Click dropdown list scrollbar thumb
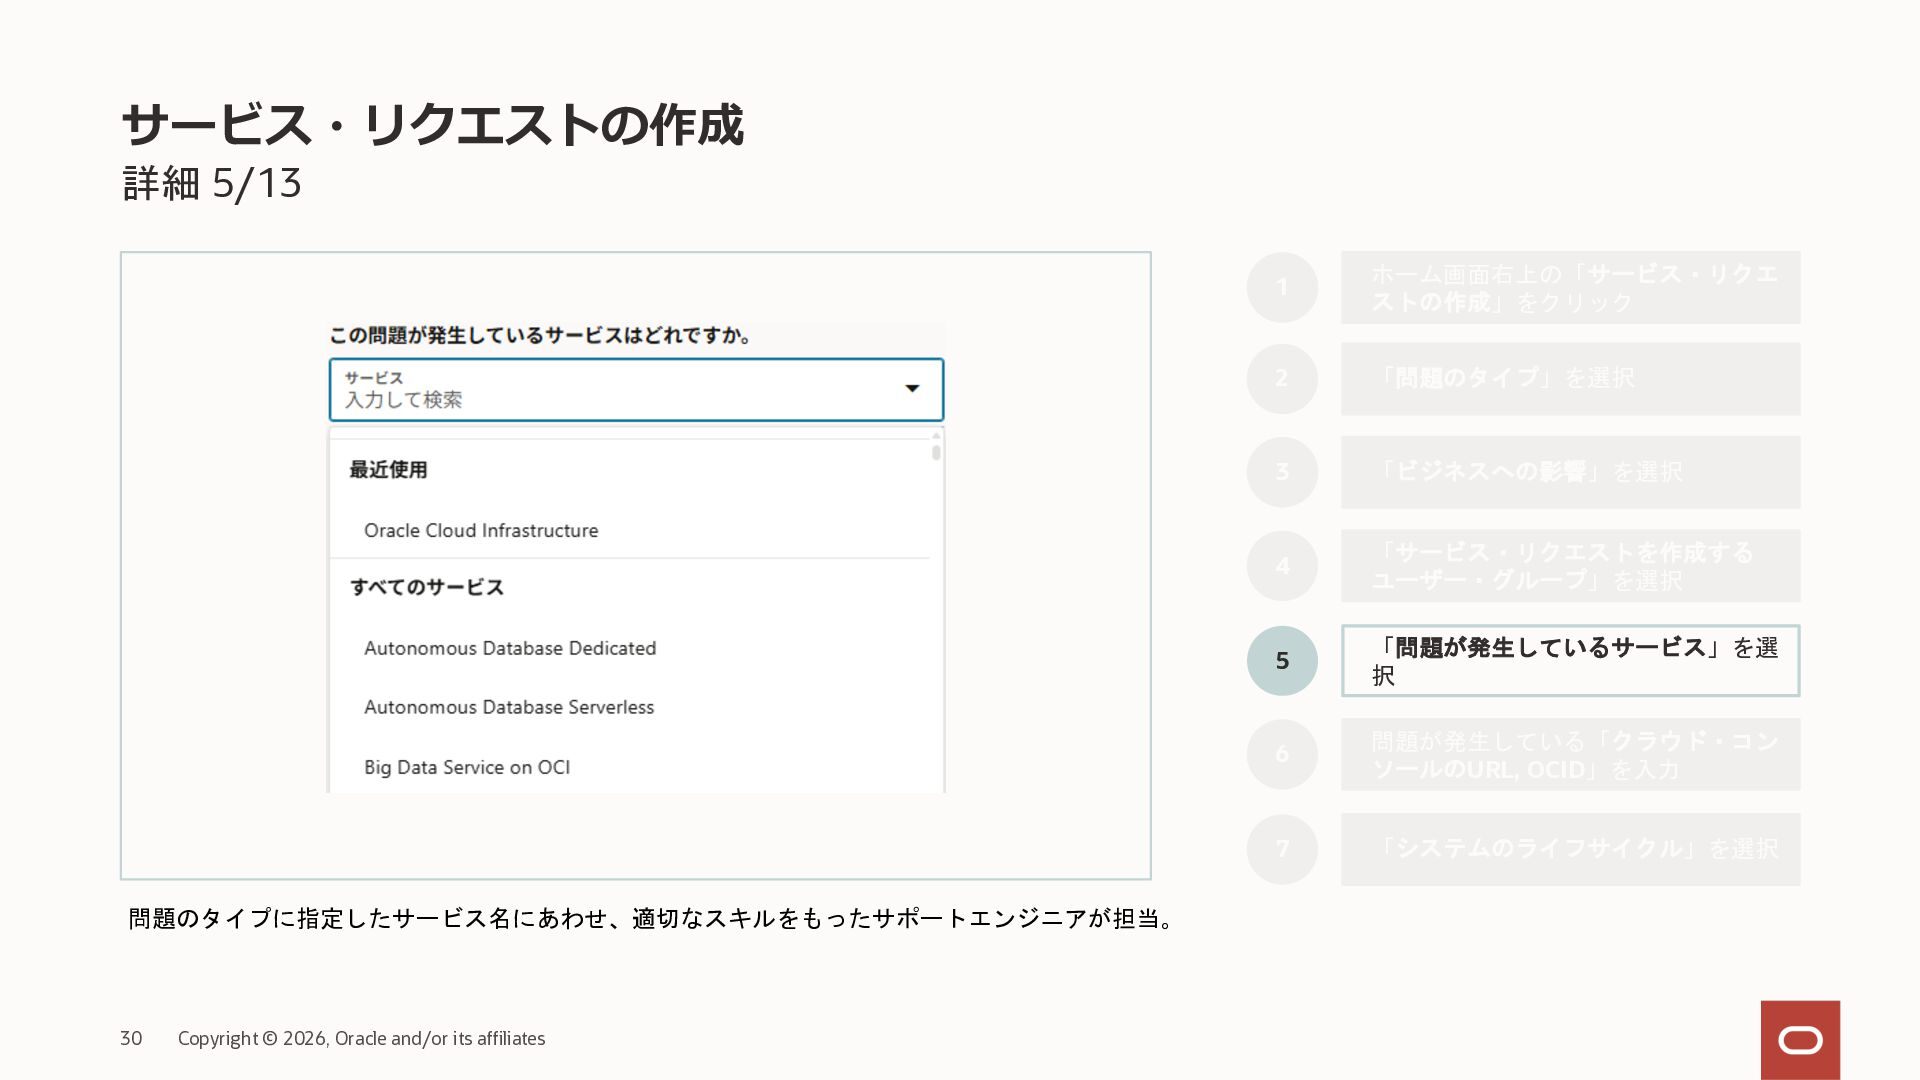Viewport: 1920px width, 1080px height. point(936,453)
